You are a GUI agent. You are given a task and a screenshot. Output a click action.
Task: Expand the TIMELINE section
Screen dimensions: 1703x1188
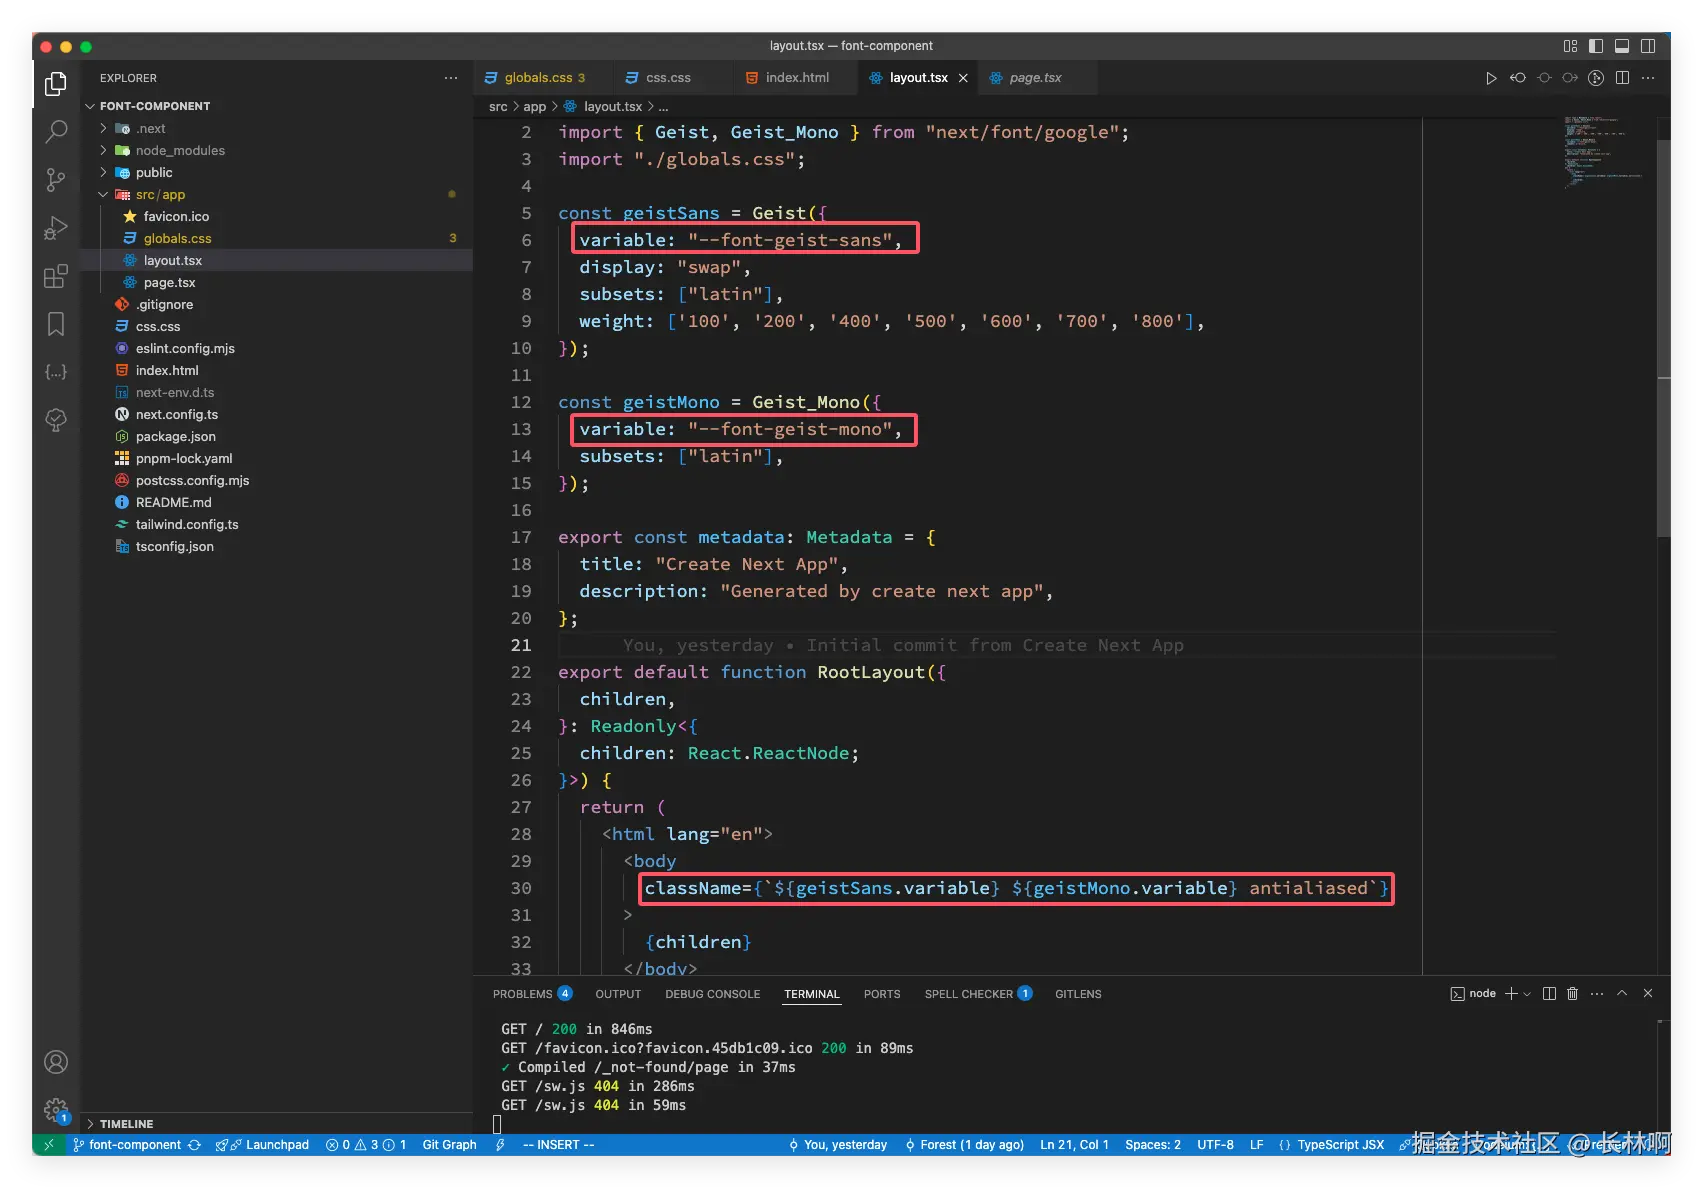pyautogui.click(x=126, y=1124)
